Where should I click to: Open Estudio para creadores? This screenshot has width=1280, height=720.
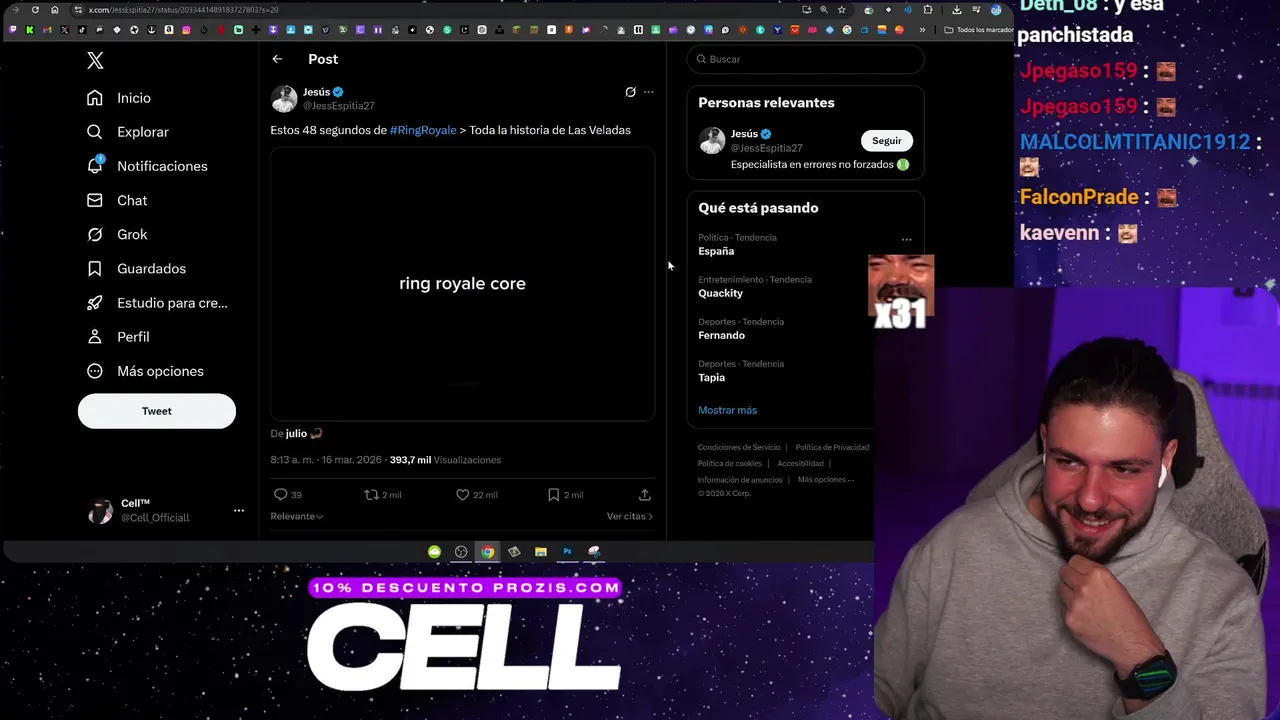click(157, 302)
